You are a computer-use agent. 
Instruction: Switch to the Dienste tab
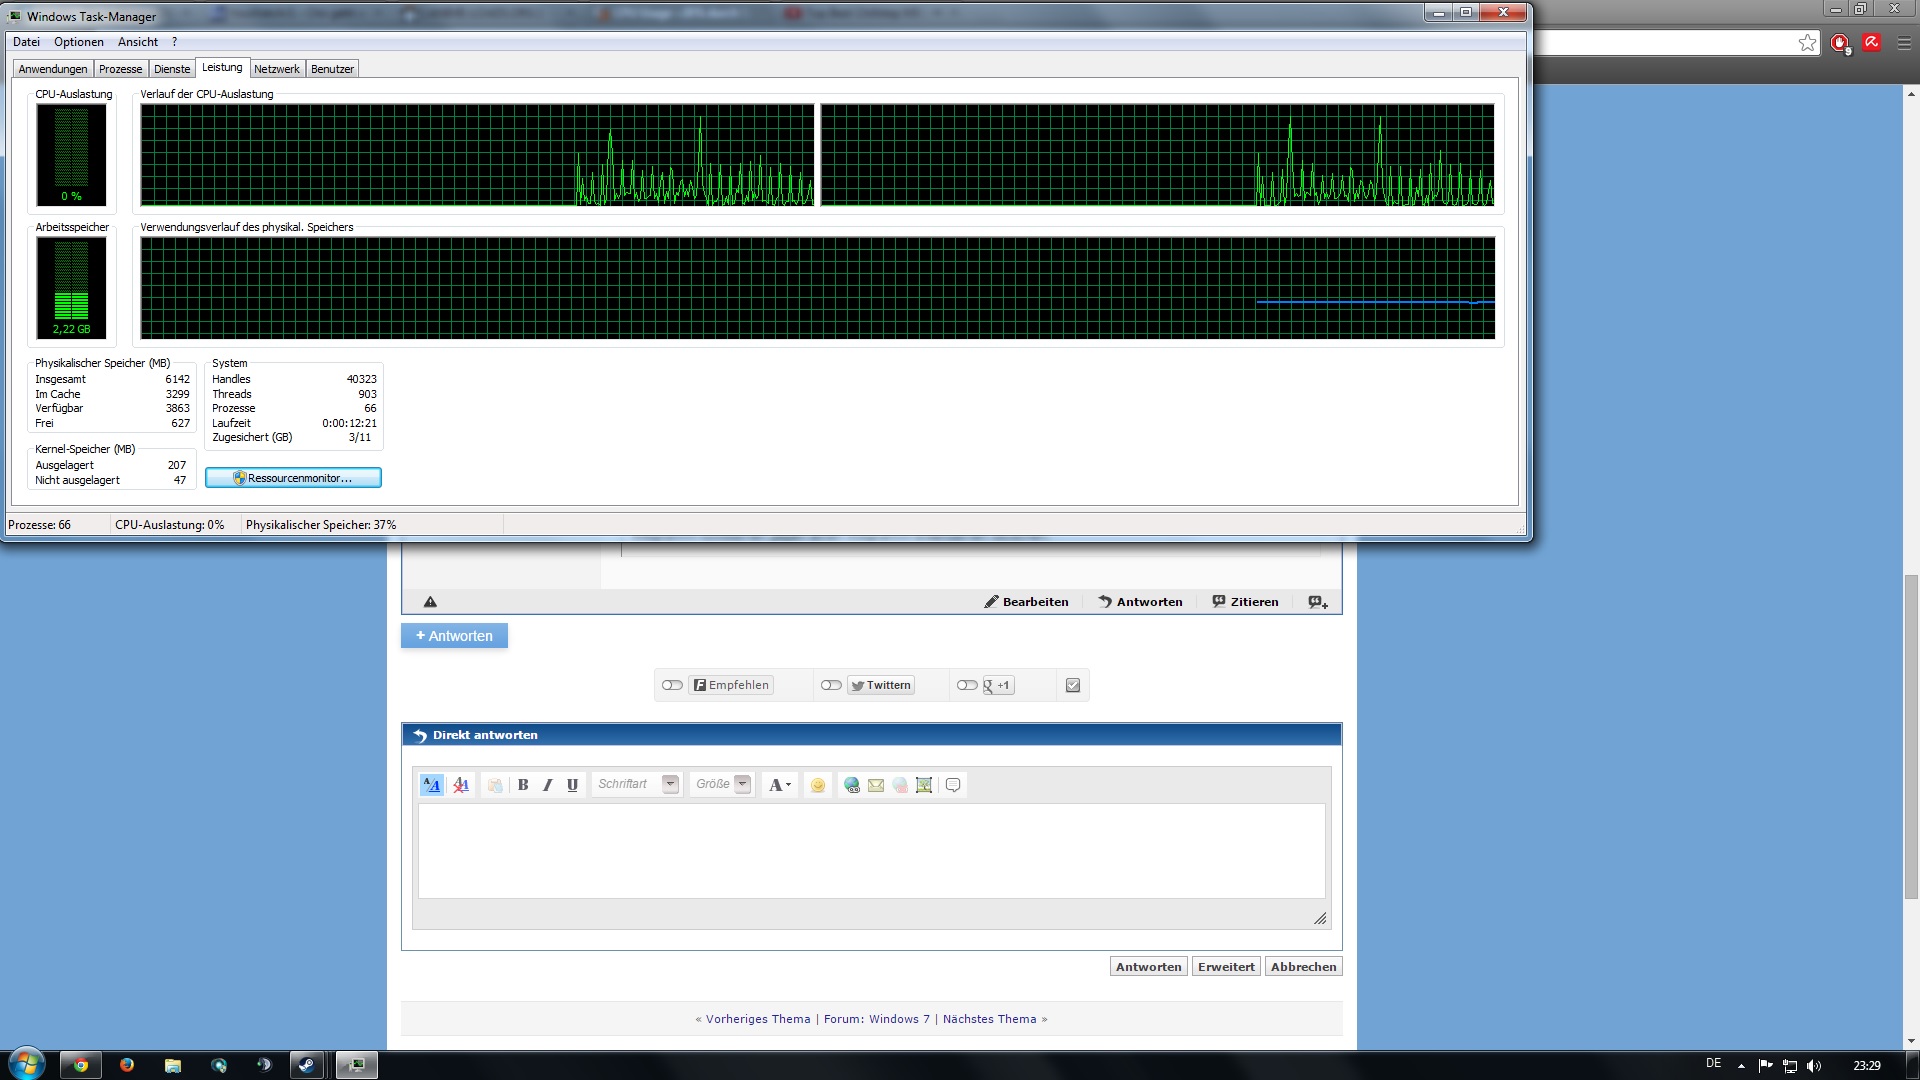[172, 69]
